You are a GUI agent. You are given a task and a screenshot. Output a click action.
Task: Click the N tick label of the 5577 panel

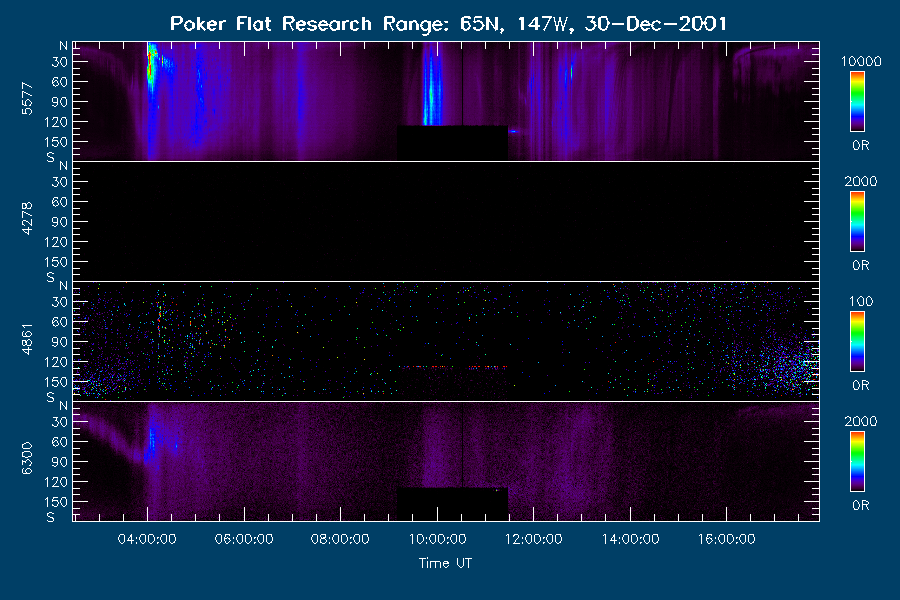(x=63, y=46)
